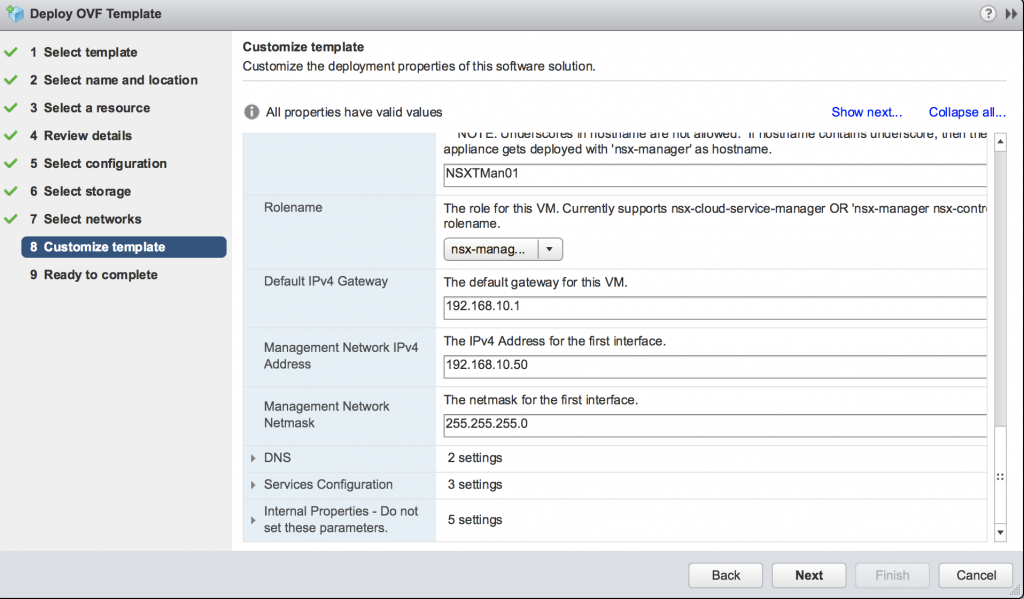Click the Default IPv4 Gateway field
Screen dimensions: 1024x599
pos(715,307)
